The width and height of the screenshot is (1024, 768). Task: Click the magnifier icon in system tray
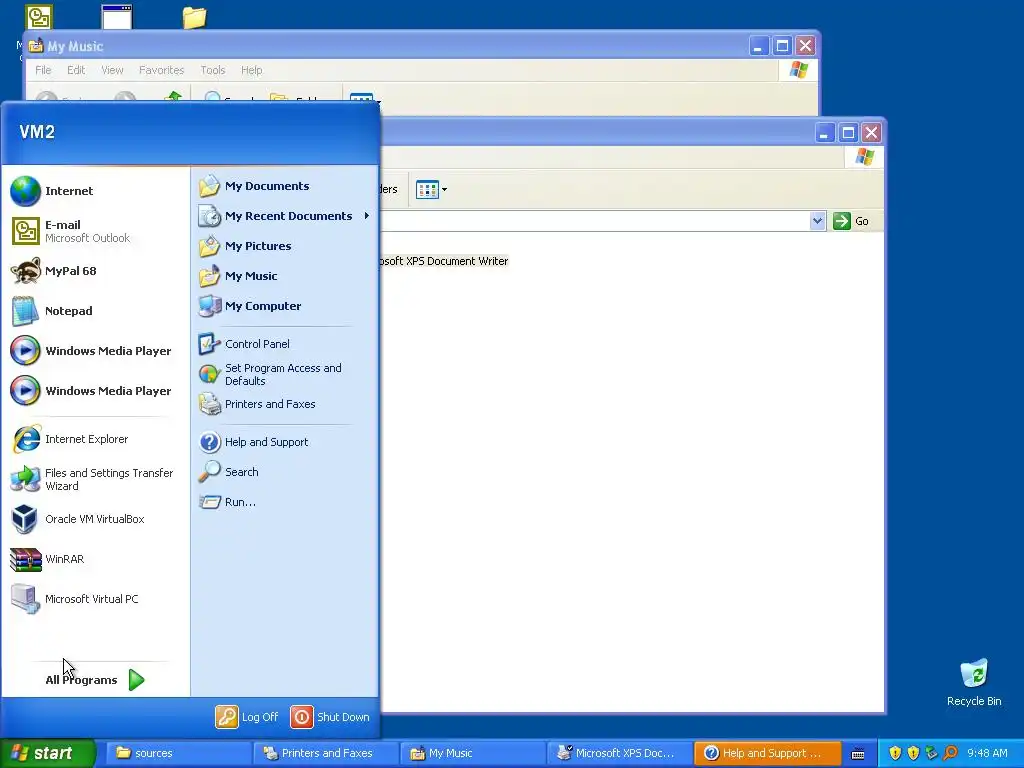coord(950,753)
